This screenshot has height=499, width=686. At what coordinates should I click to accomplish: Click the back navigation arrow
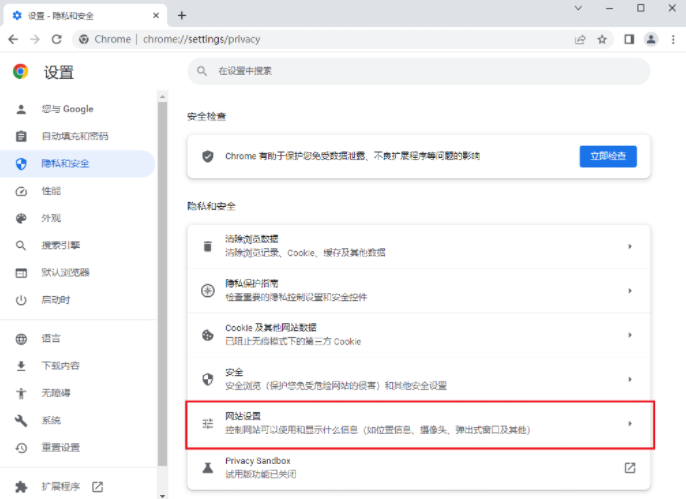(13, 39)
